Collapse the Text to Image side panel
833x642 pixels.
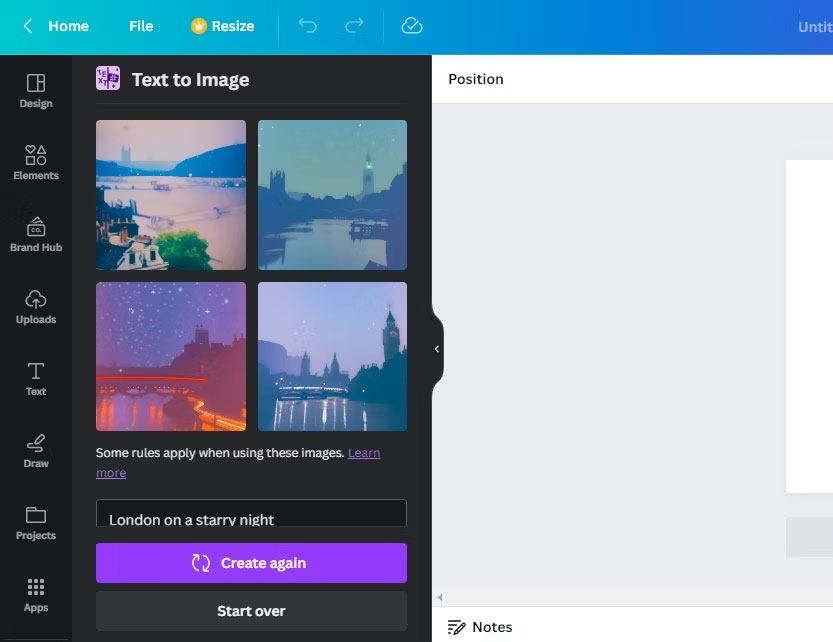(x=435, y=349)
